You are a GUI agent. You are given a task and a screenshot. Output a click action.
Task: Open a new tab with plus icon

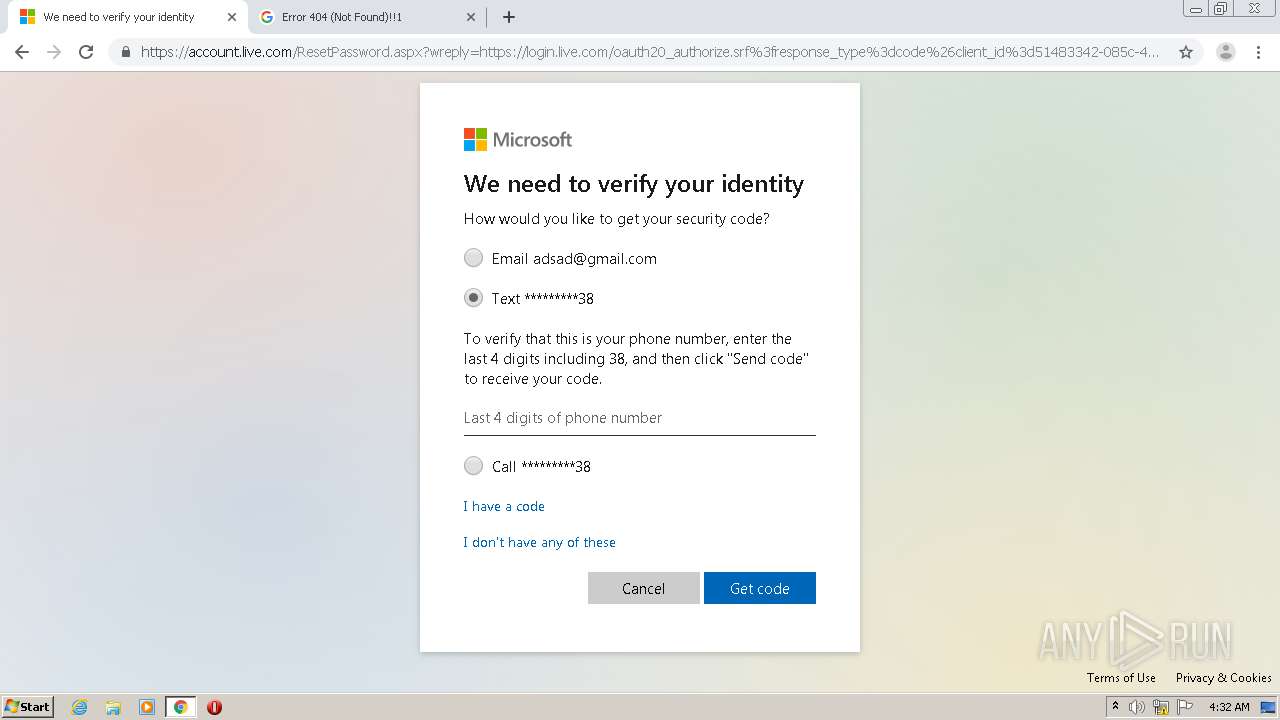(x=509, y=17)
